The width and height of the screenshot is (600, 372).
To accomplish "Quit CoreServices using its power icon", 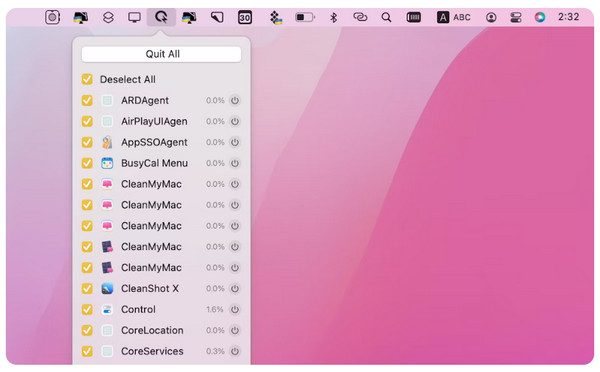I will pyautogui.click(x=235, y=351).
